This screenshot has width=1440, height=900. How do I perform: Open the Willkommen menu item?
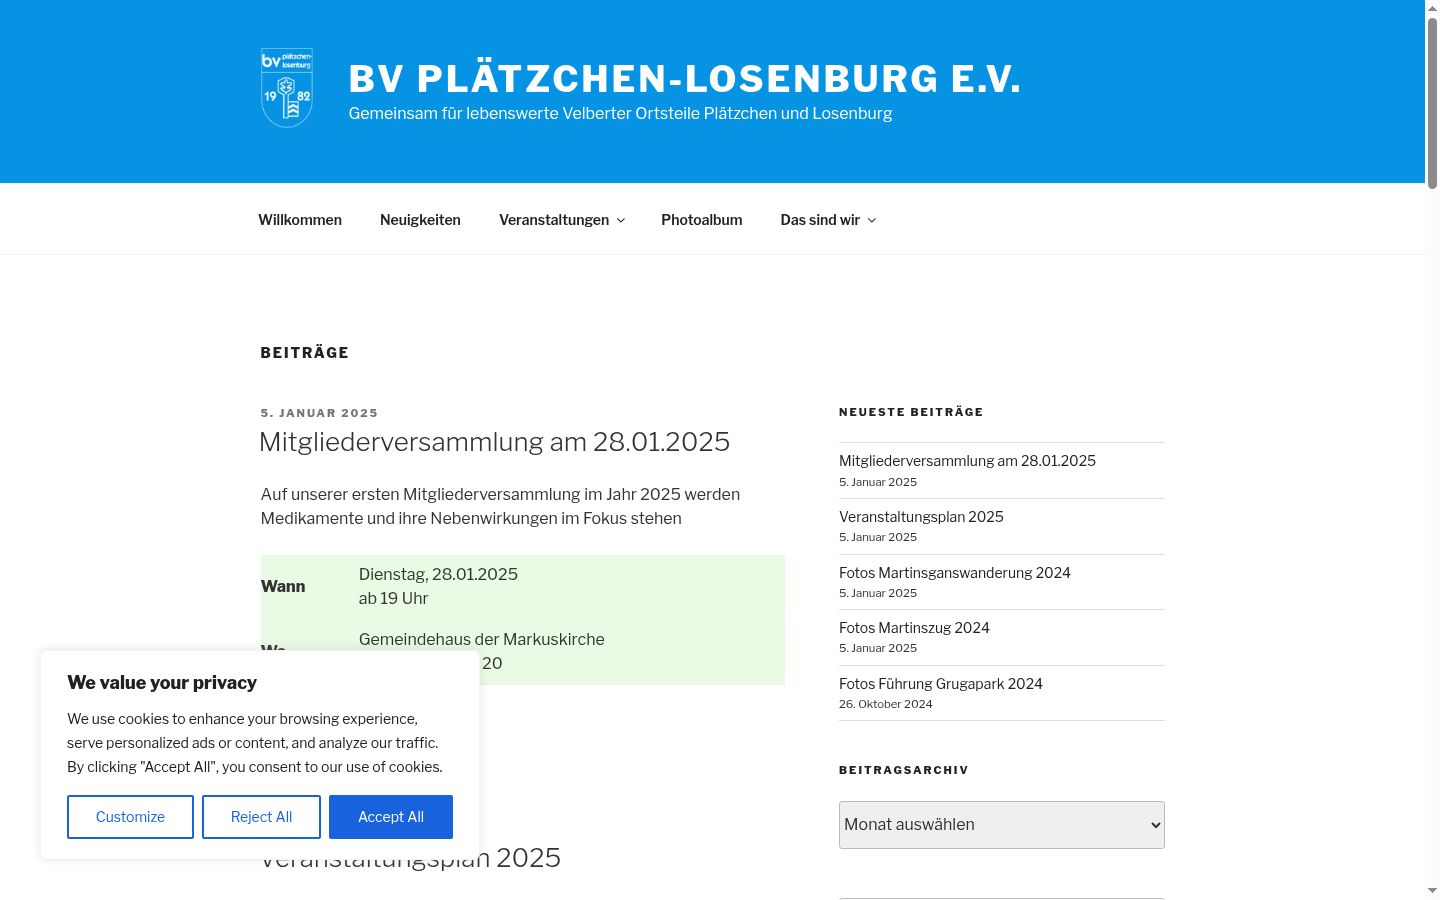[300, 220]
